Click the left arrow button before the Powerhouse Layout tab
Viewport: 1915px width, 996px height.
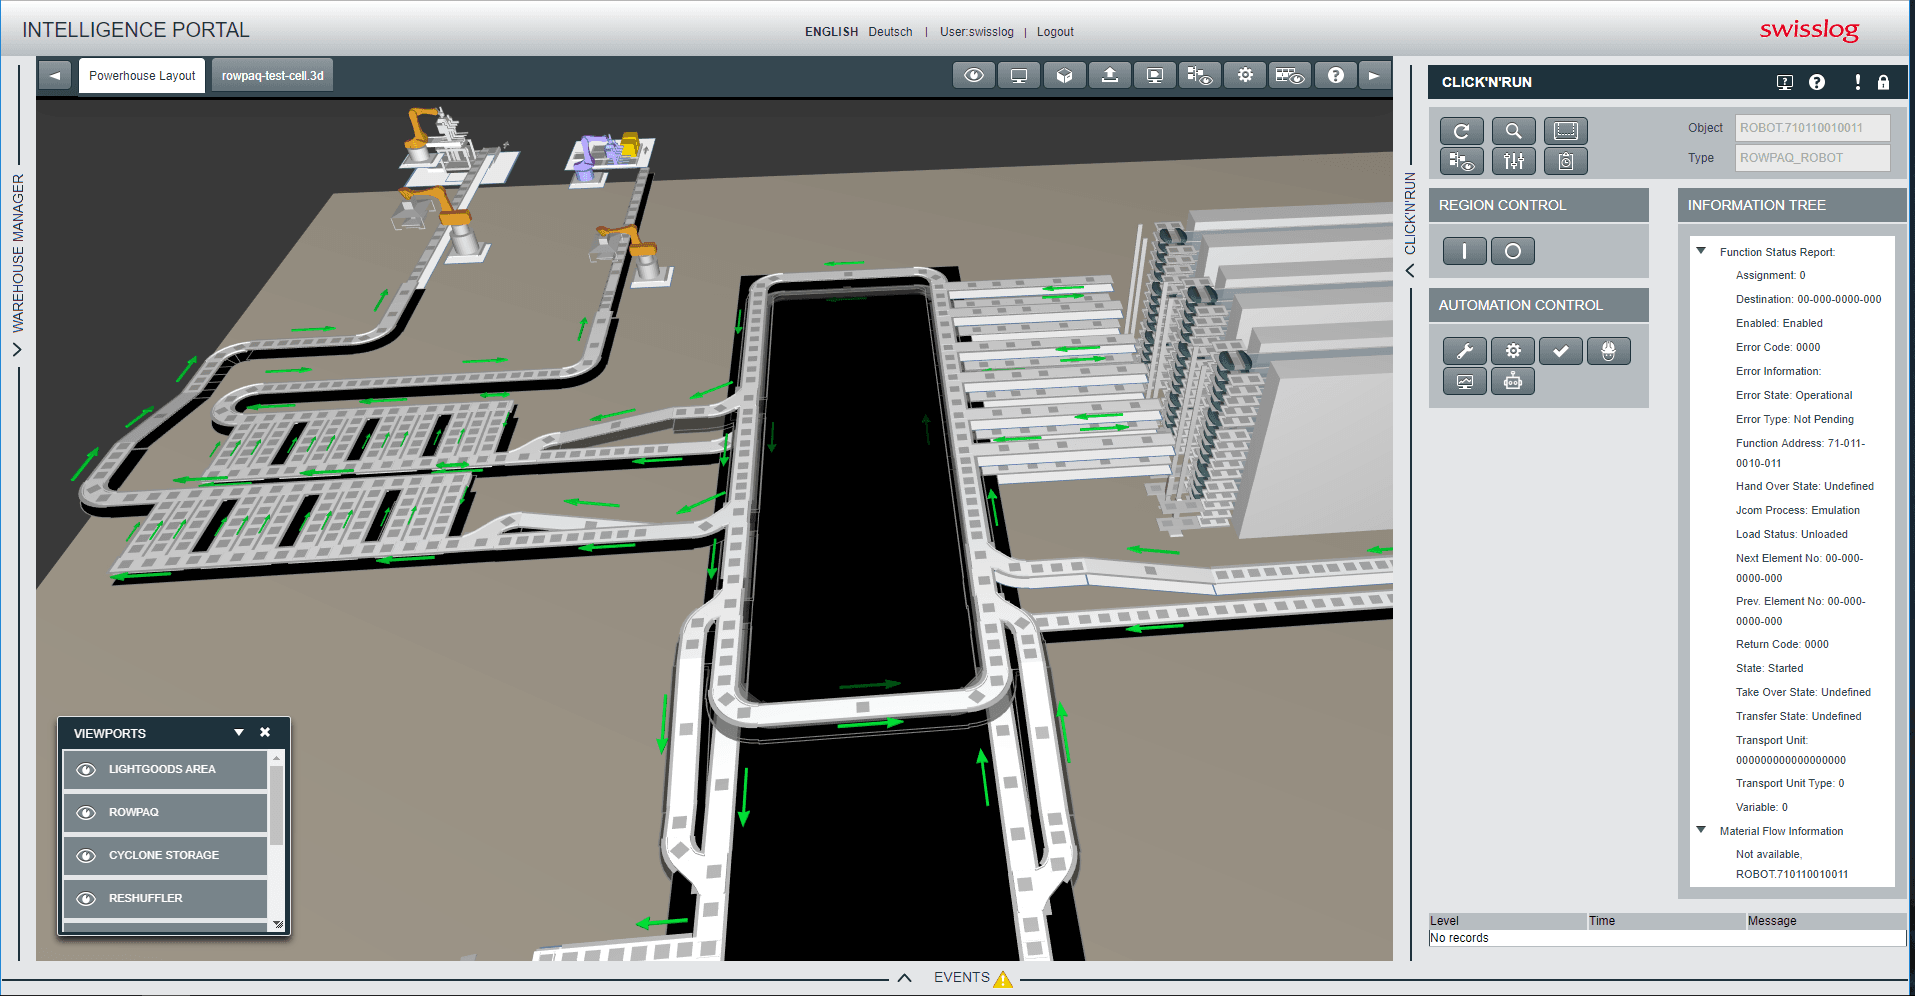[55, 76]
